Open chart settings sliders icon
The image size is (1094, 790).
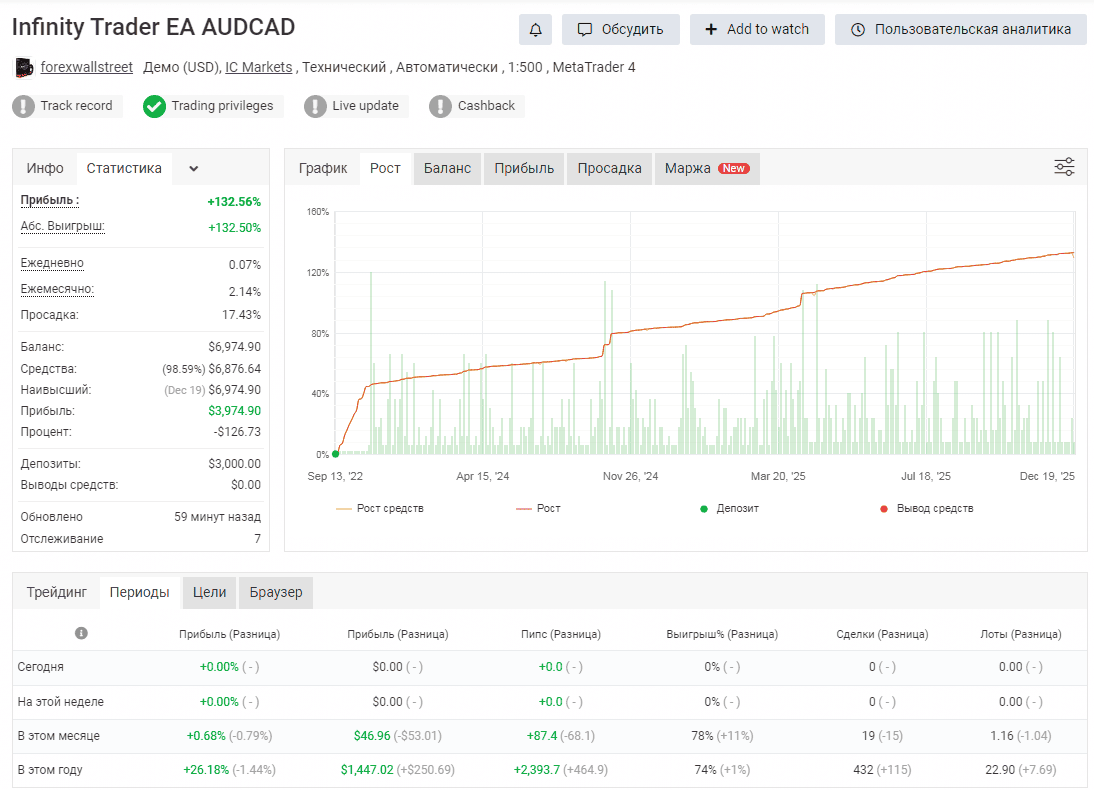(1064, 167)
